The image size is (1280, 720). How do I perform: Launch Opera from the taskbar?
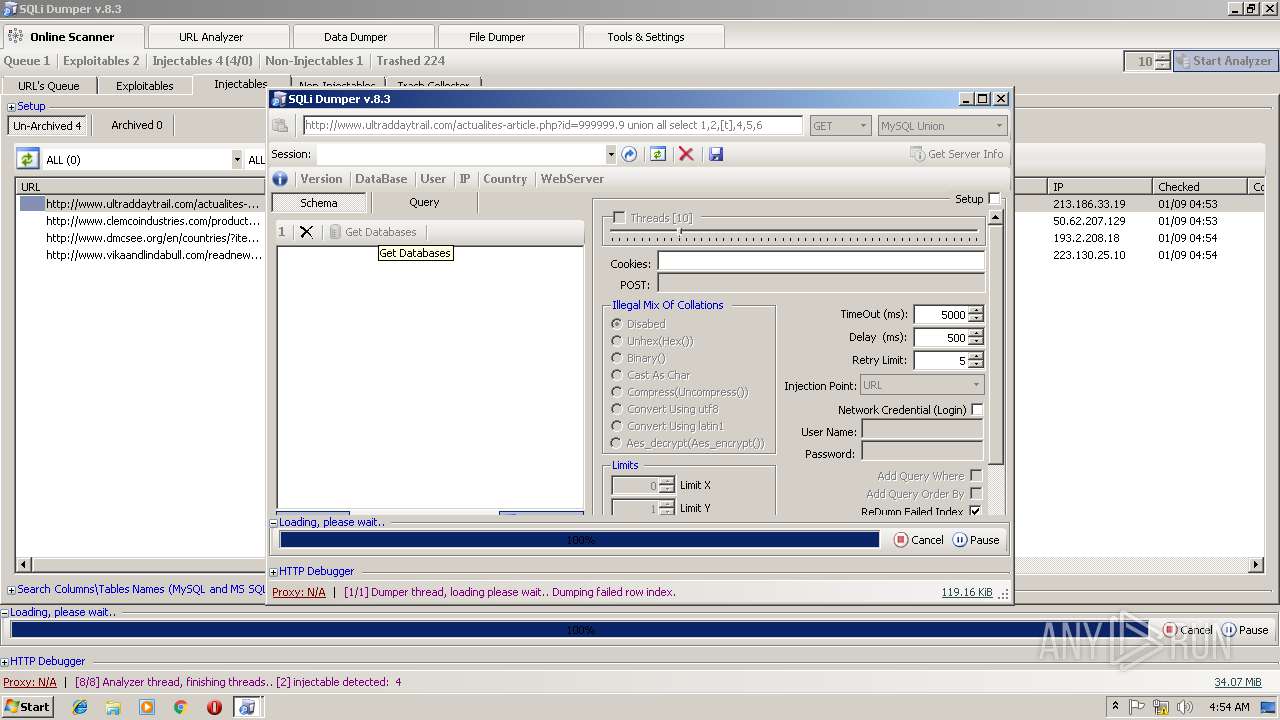[214, 707]
